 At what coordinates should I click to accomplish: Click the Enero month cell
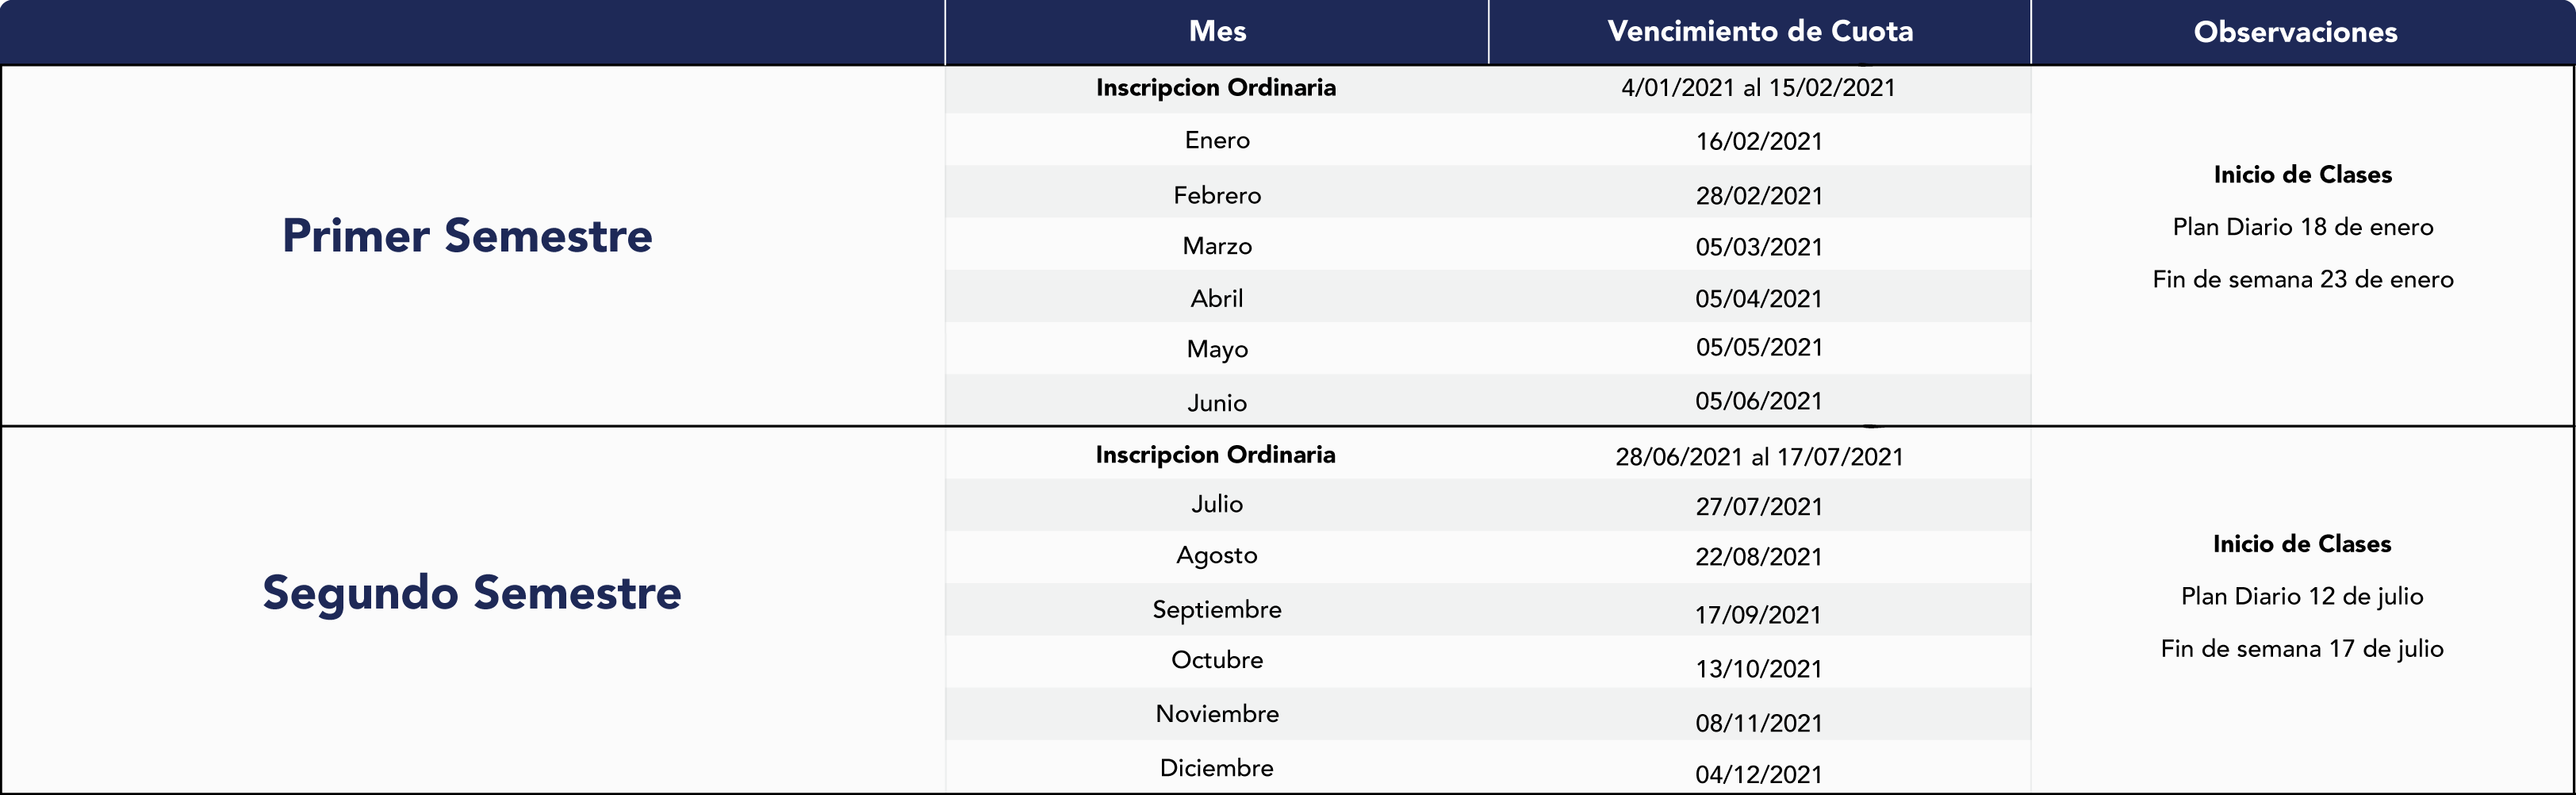(1217, 140)
